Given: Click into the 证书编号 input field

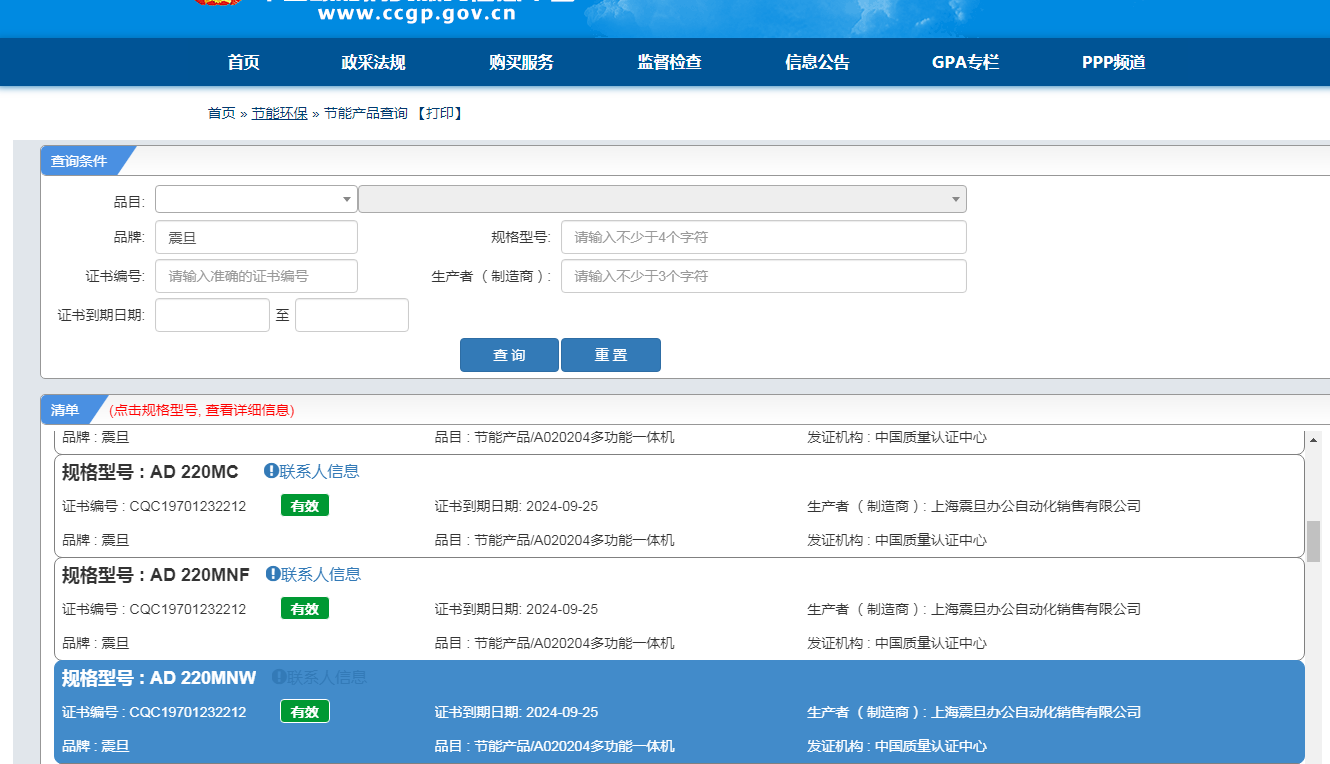Looking at the screenshot, I should pos(256,276).
